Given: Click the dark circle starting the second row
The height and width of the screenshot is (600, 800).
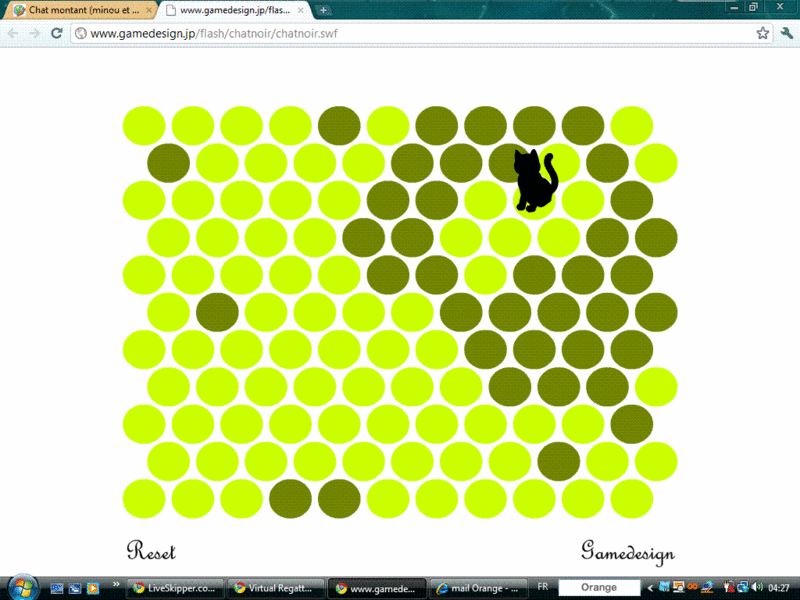Looking at the screenshot, I should (x=168, y=163).
